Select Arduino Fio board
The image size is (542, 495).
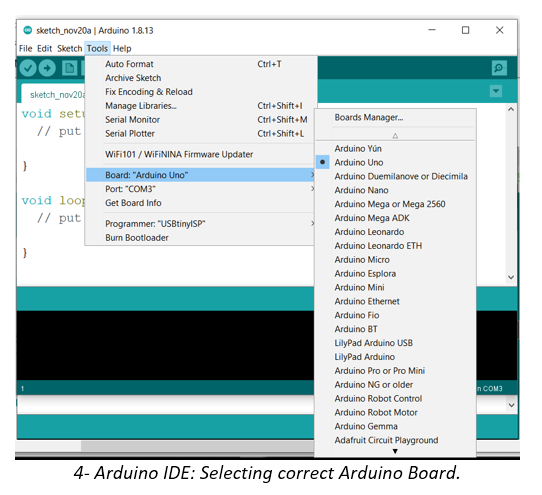coord(395,315)
